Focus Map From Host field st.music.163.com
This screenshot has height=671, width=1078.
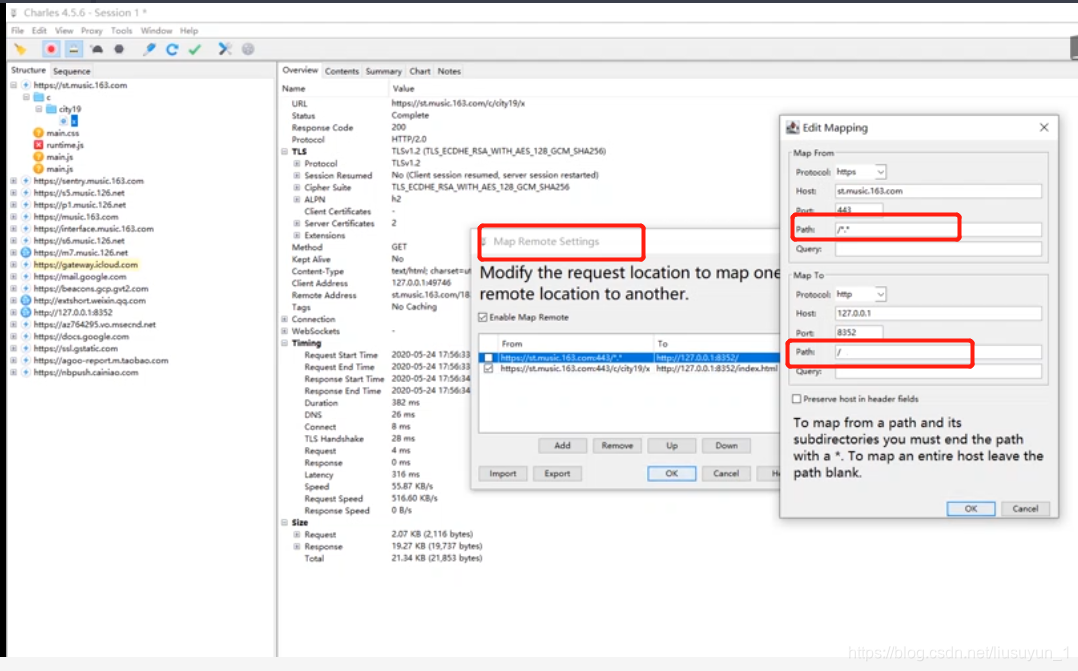[938, 191]
